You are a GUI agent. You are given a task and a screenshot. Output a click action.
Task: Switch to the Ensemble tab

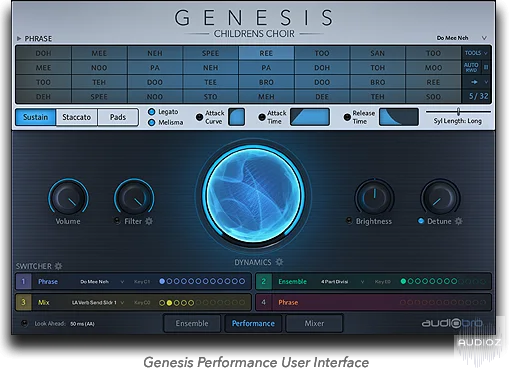tap(192, 323)
